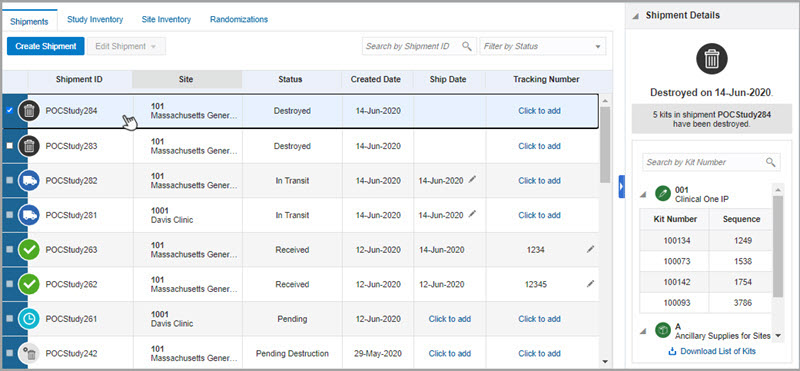The width and height of the screenshot is (800, 371).
Task: Click the truck icon for POCStudy282
Action: tap(29, 181)
